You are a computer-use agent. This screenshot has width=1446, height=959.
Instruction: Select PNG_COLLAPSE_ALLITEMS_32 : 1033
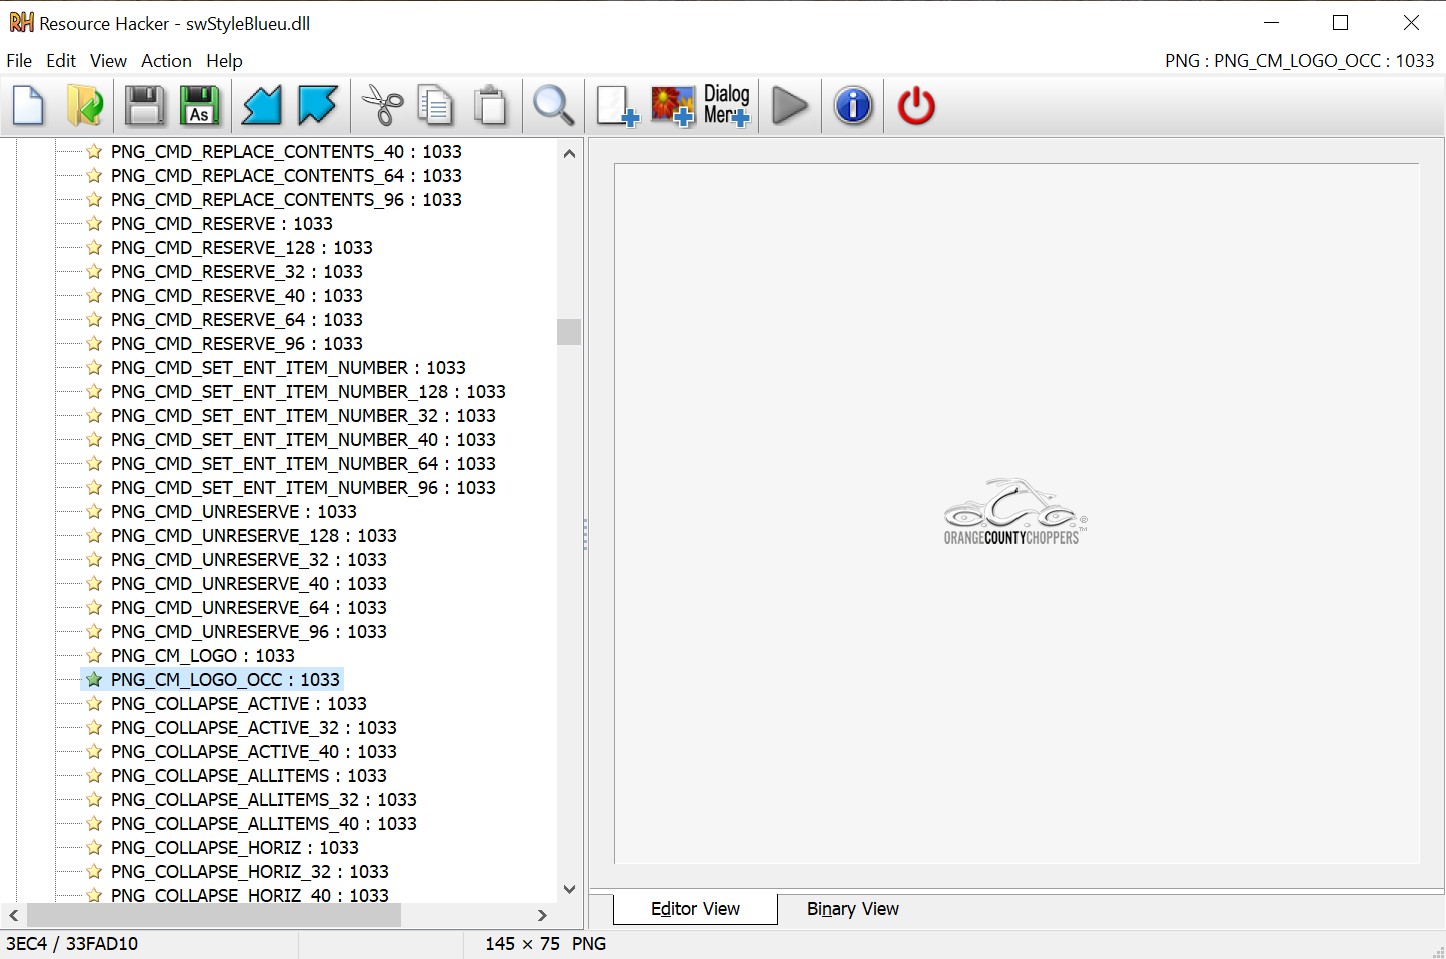click(263, 799)
